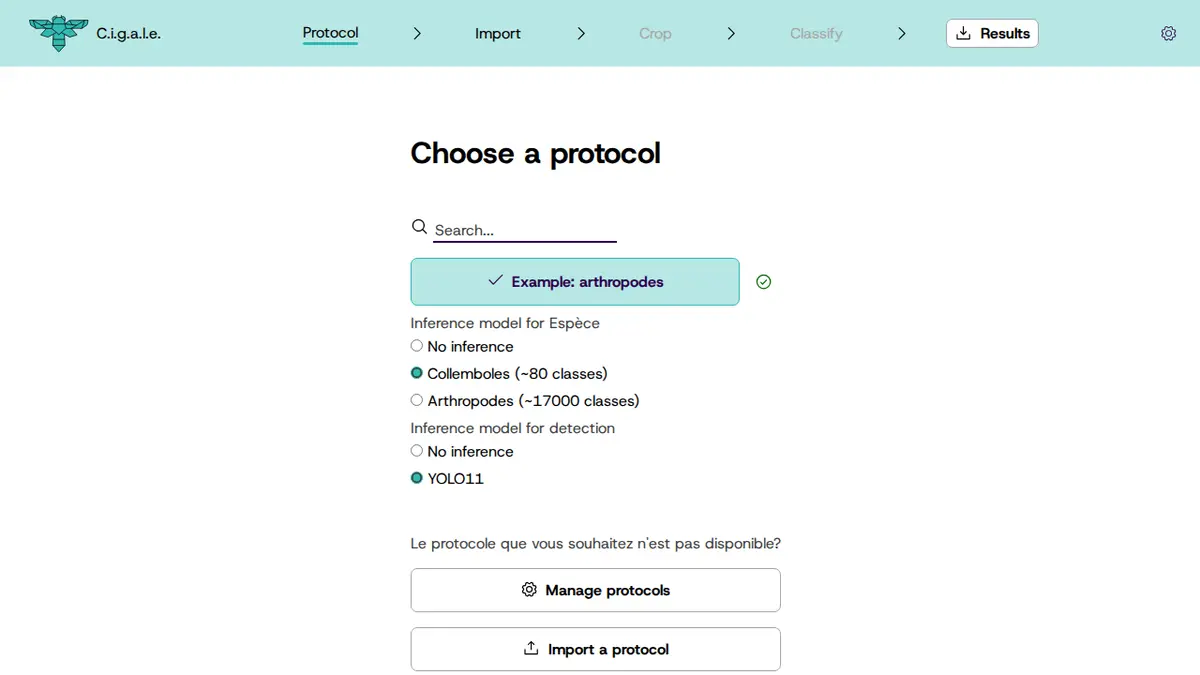
Task: Click the green verified check circle icon
Action: tap(764, 282)
